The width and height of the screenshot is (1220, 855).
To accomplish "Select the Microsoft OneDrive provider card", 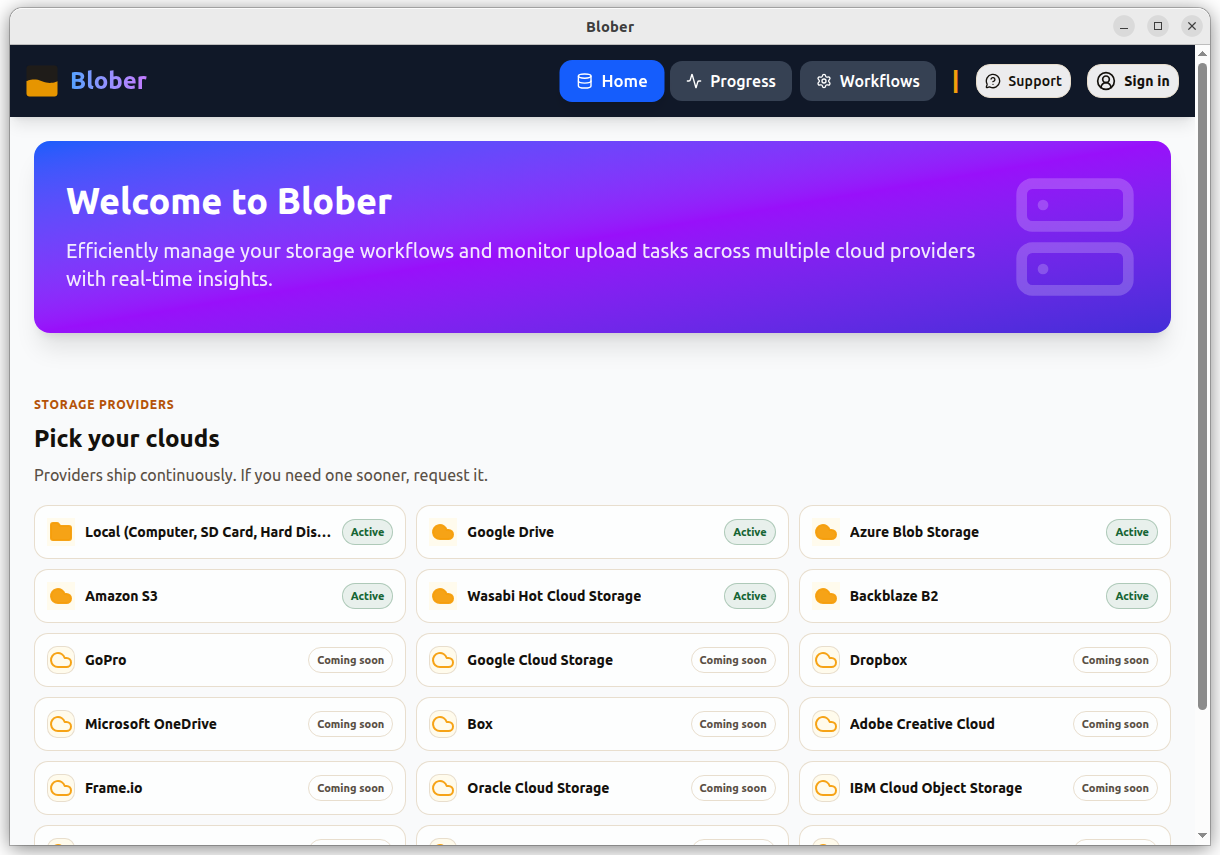I will point(219,724).
